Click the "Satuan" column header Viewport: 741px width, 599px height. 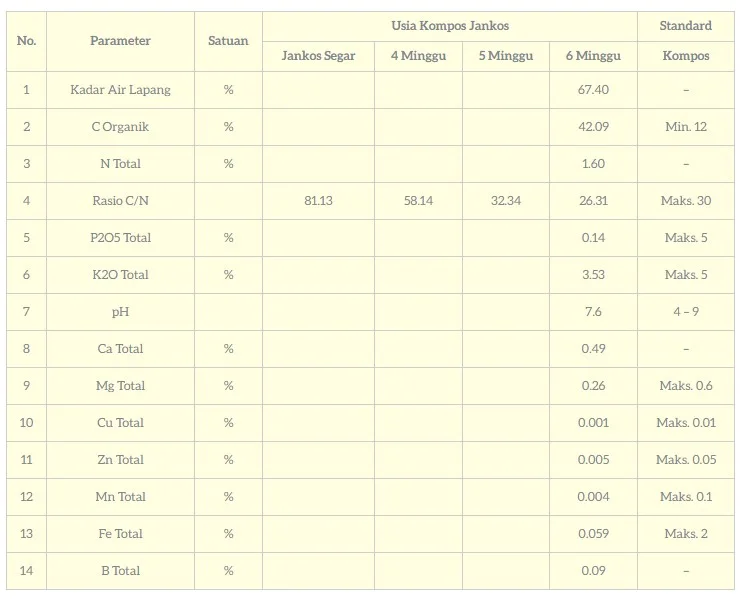[x=228, y=41]
